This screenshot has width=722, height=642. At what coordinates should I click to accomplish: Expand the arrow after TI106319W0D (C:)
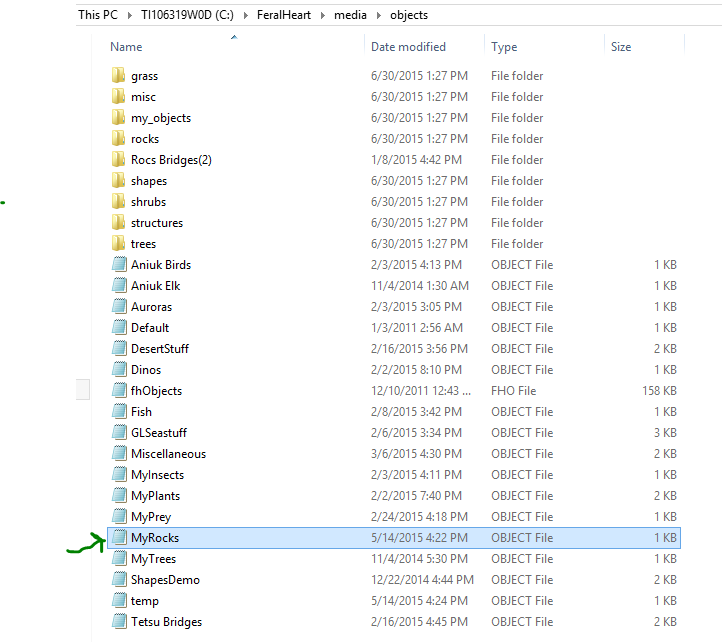pyautogui.click(x=246, y=15)
